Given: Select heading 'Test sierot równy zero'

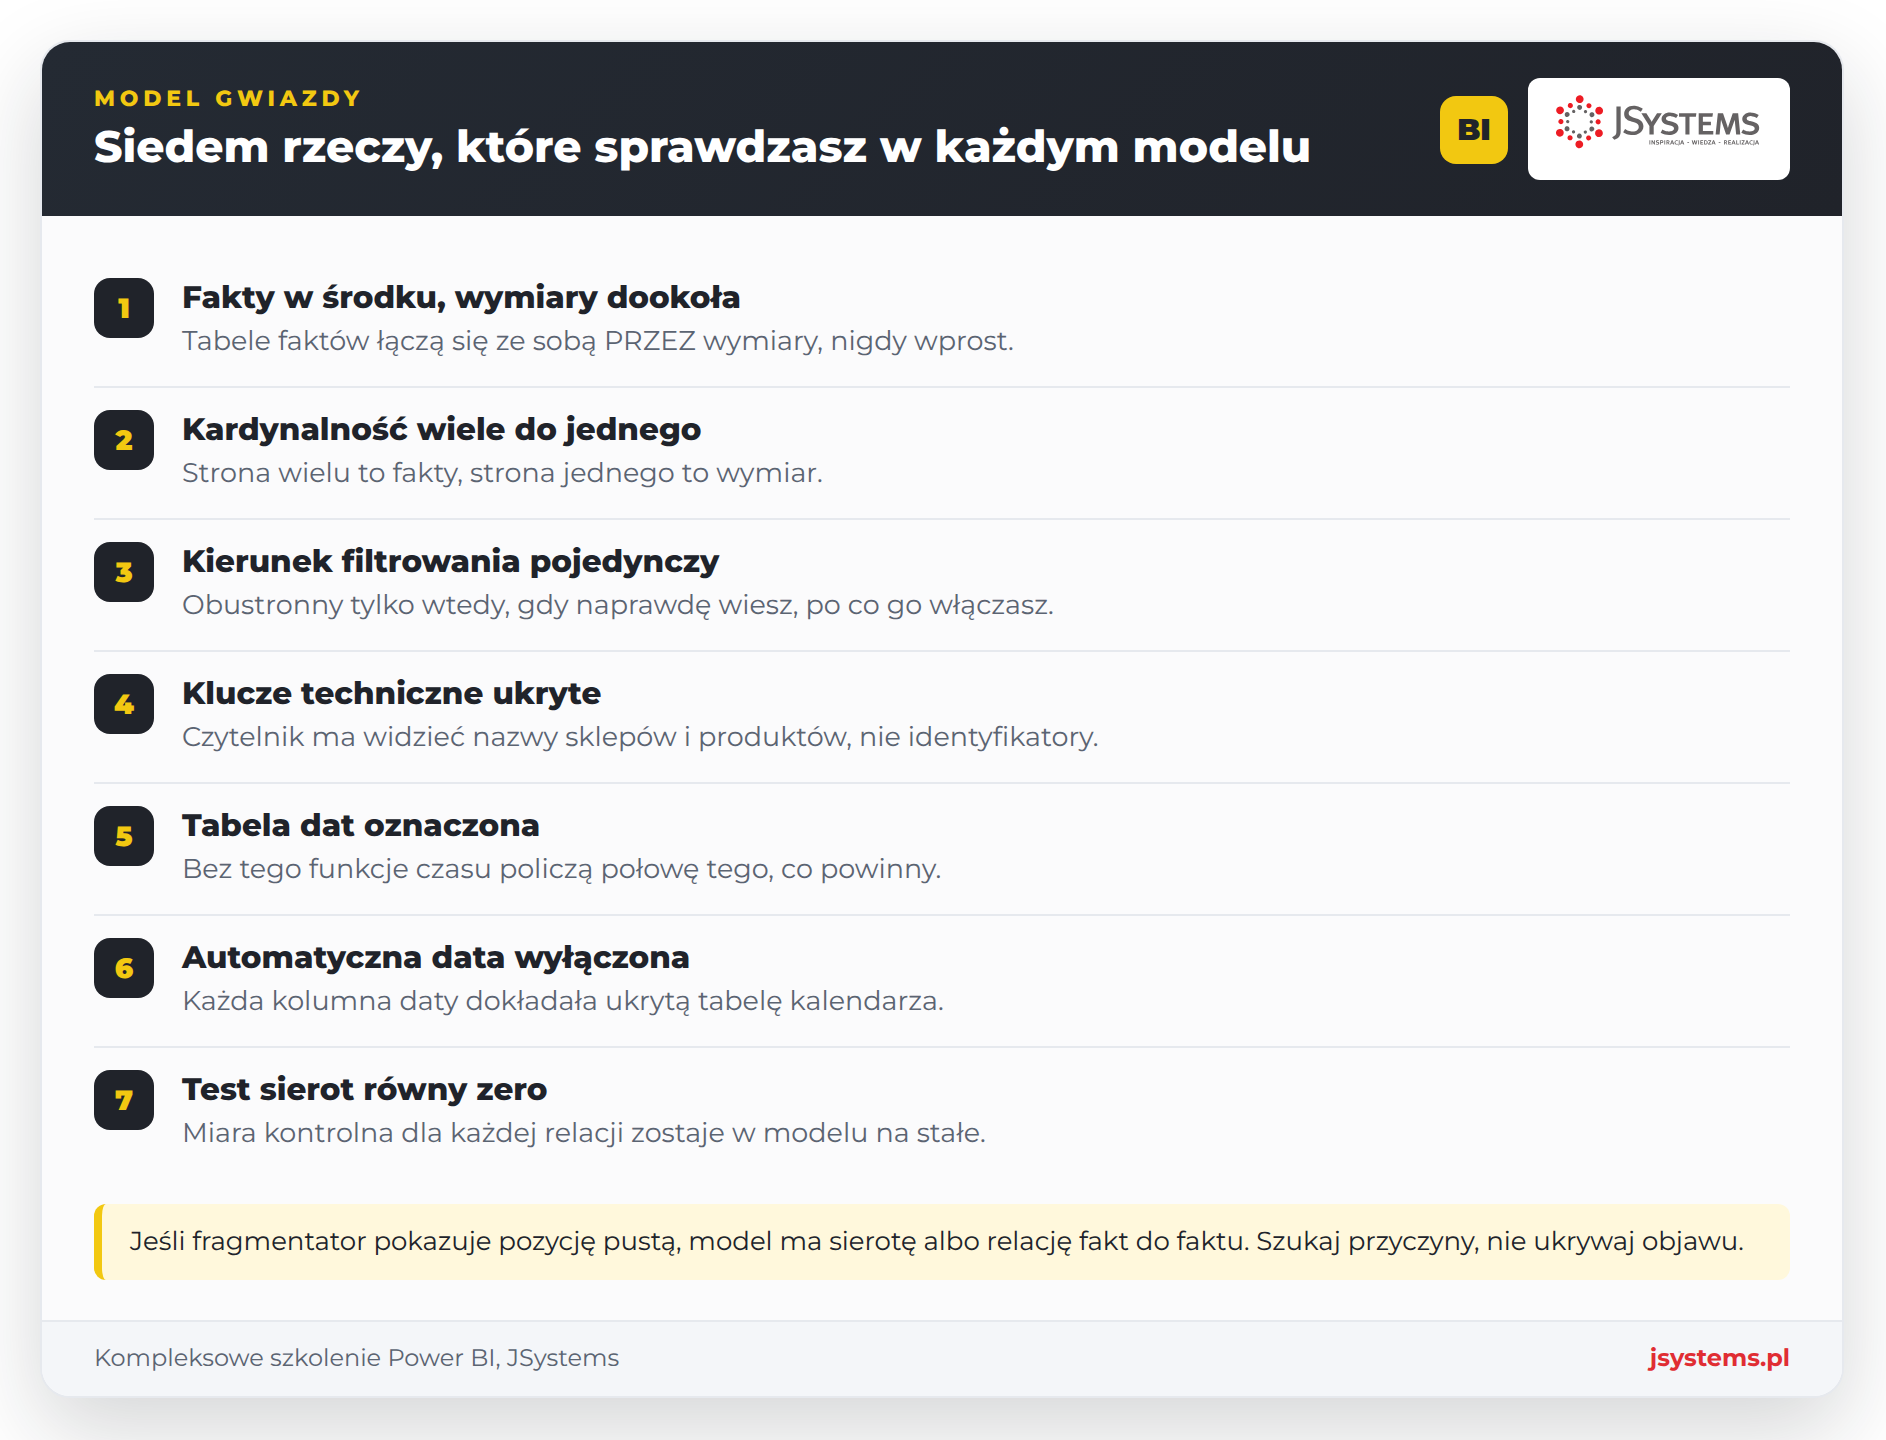Looking at the screenshot, I should 364,1089.
